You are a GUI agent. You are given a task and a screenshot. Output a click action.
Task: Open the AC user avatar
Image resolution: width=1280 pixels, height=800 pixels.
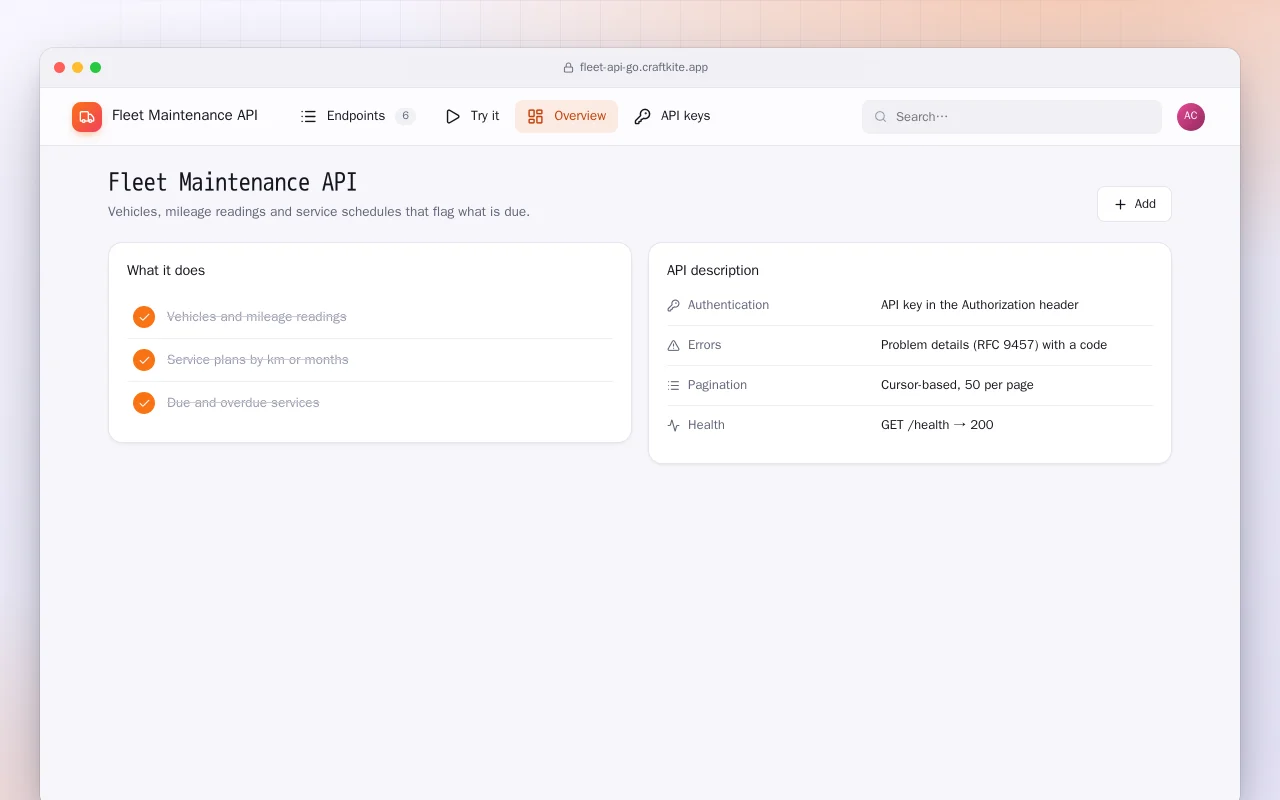tap(1191, 117)
